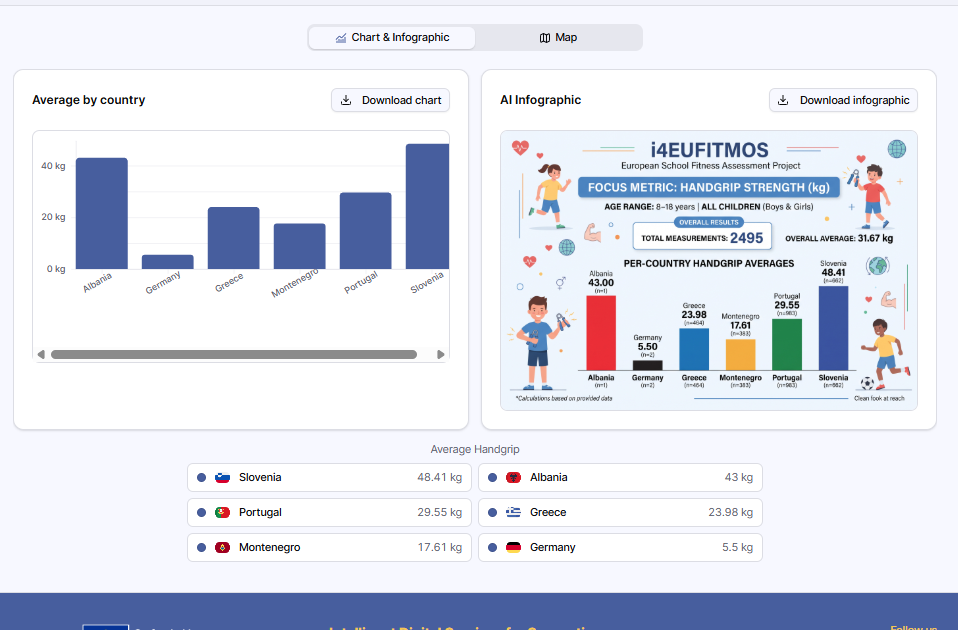Click the Albania x-axis label in chart
The height and width of the screenshot is (630, 958).
(98, 282)
